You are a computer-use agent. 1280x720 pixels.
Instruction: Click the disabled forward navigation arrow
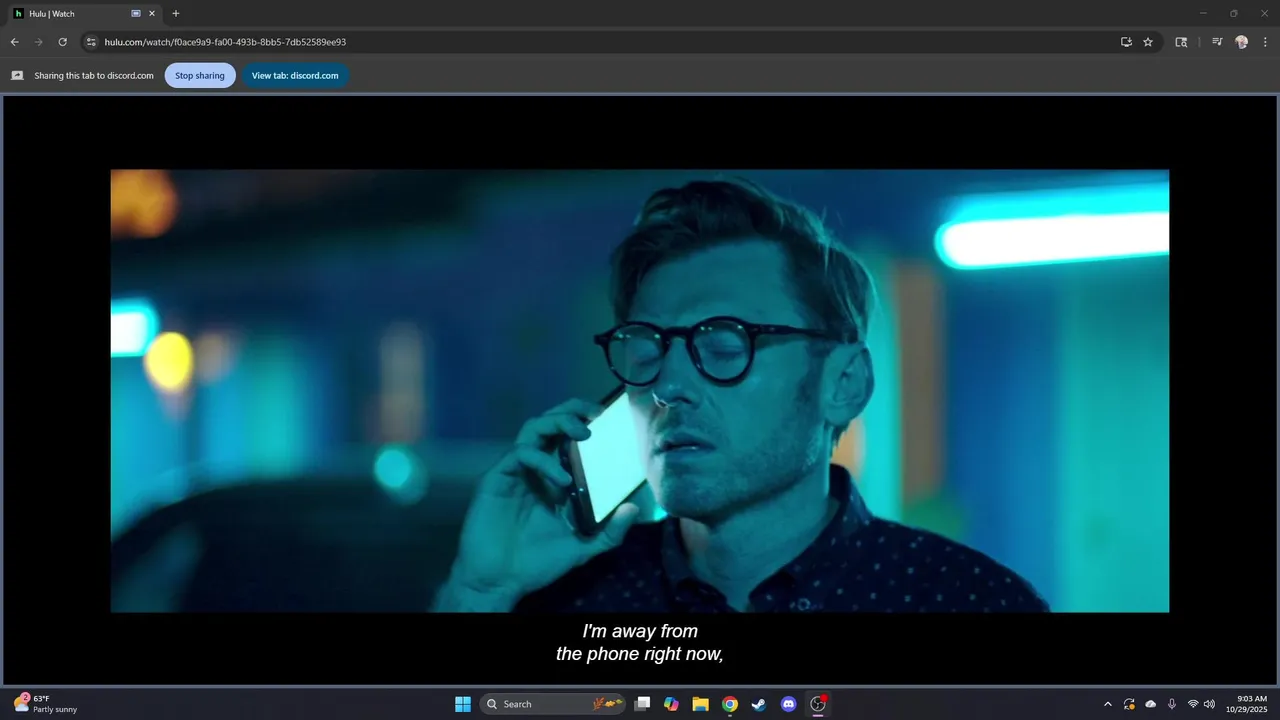38,42
